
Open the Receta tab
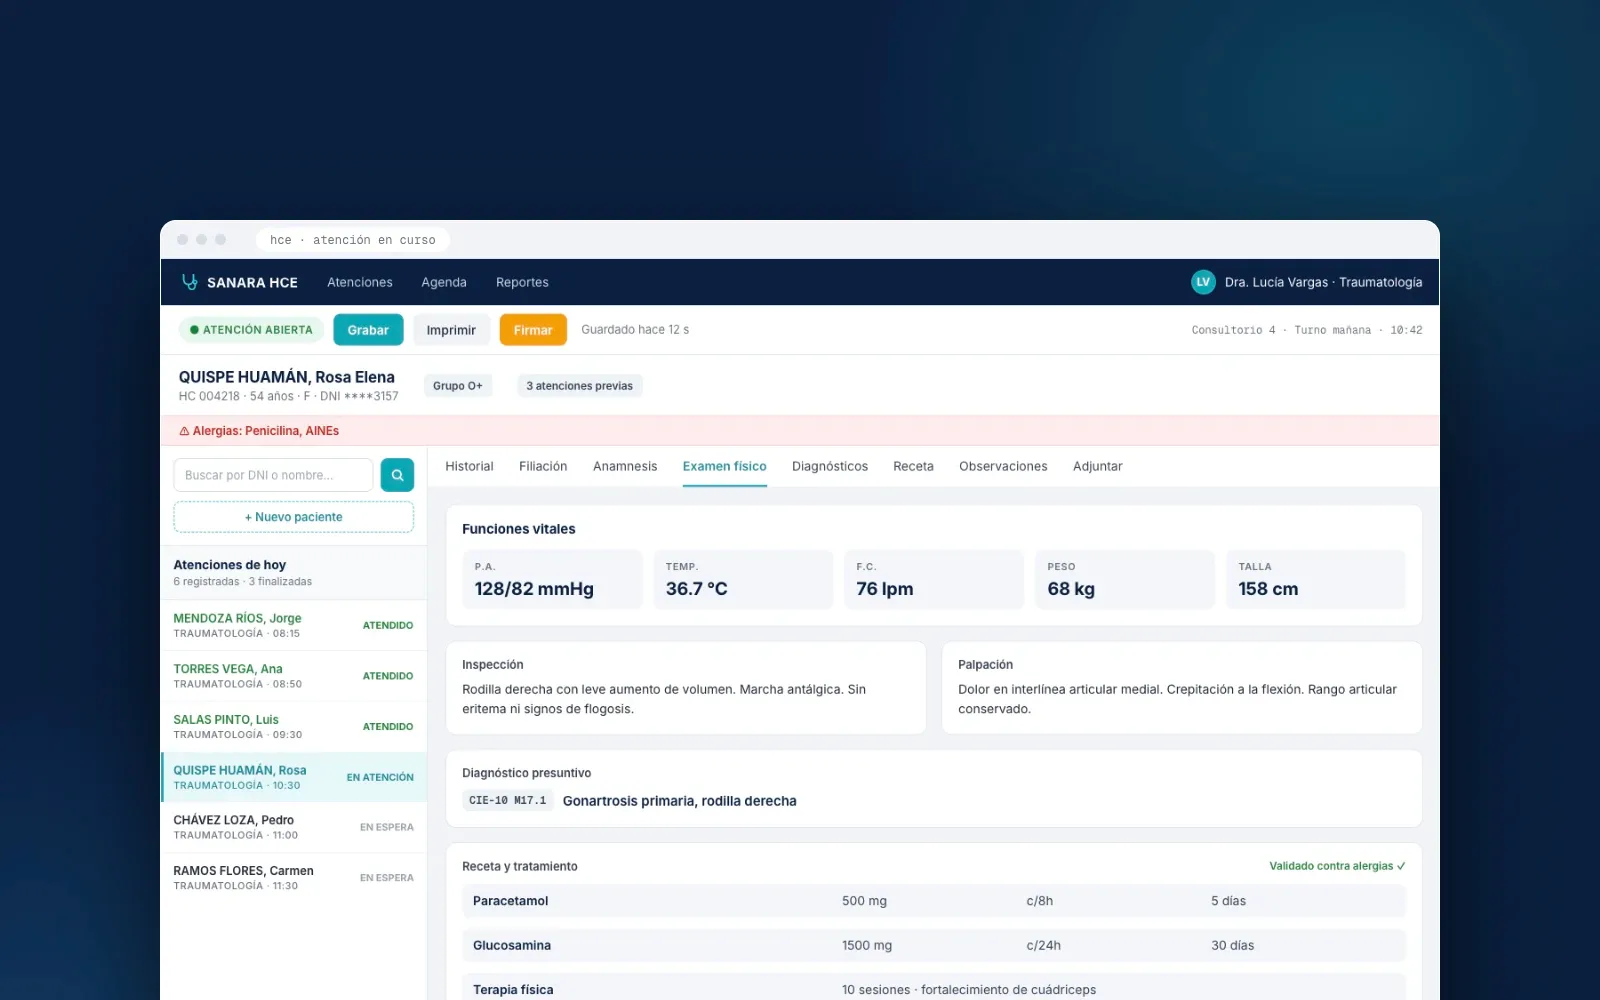pos(913,466)
